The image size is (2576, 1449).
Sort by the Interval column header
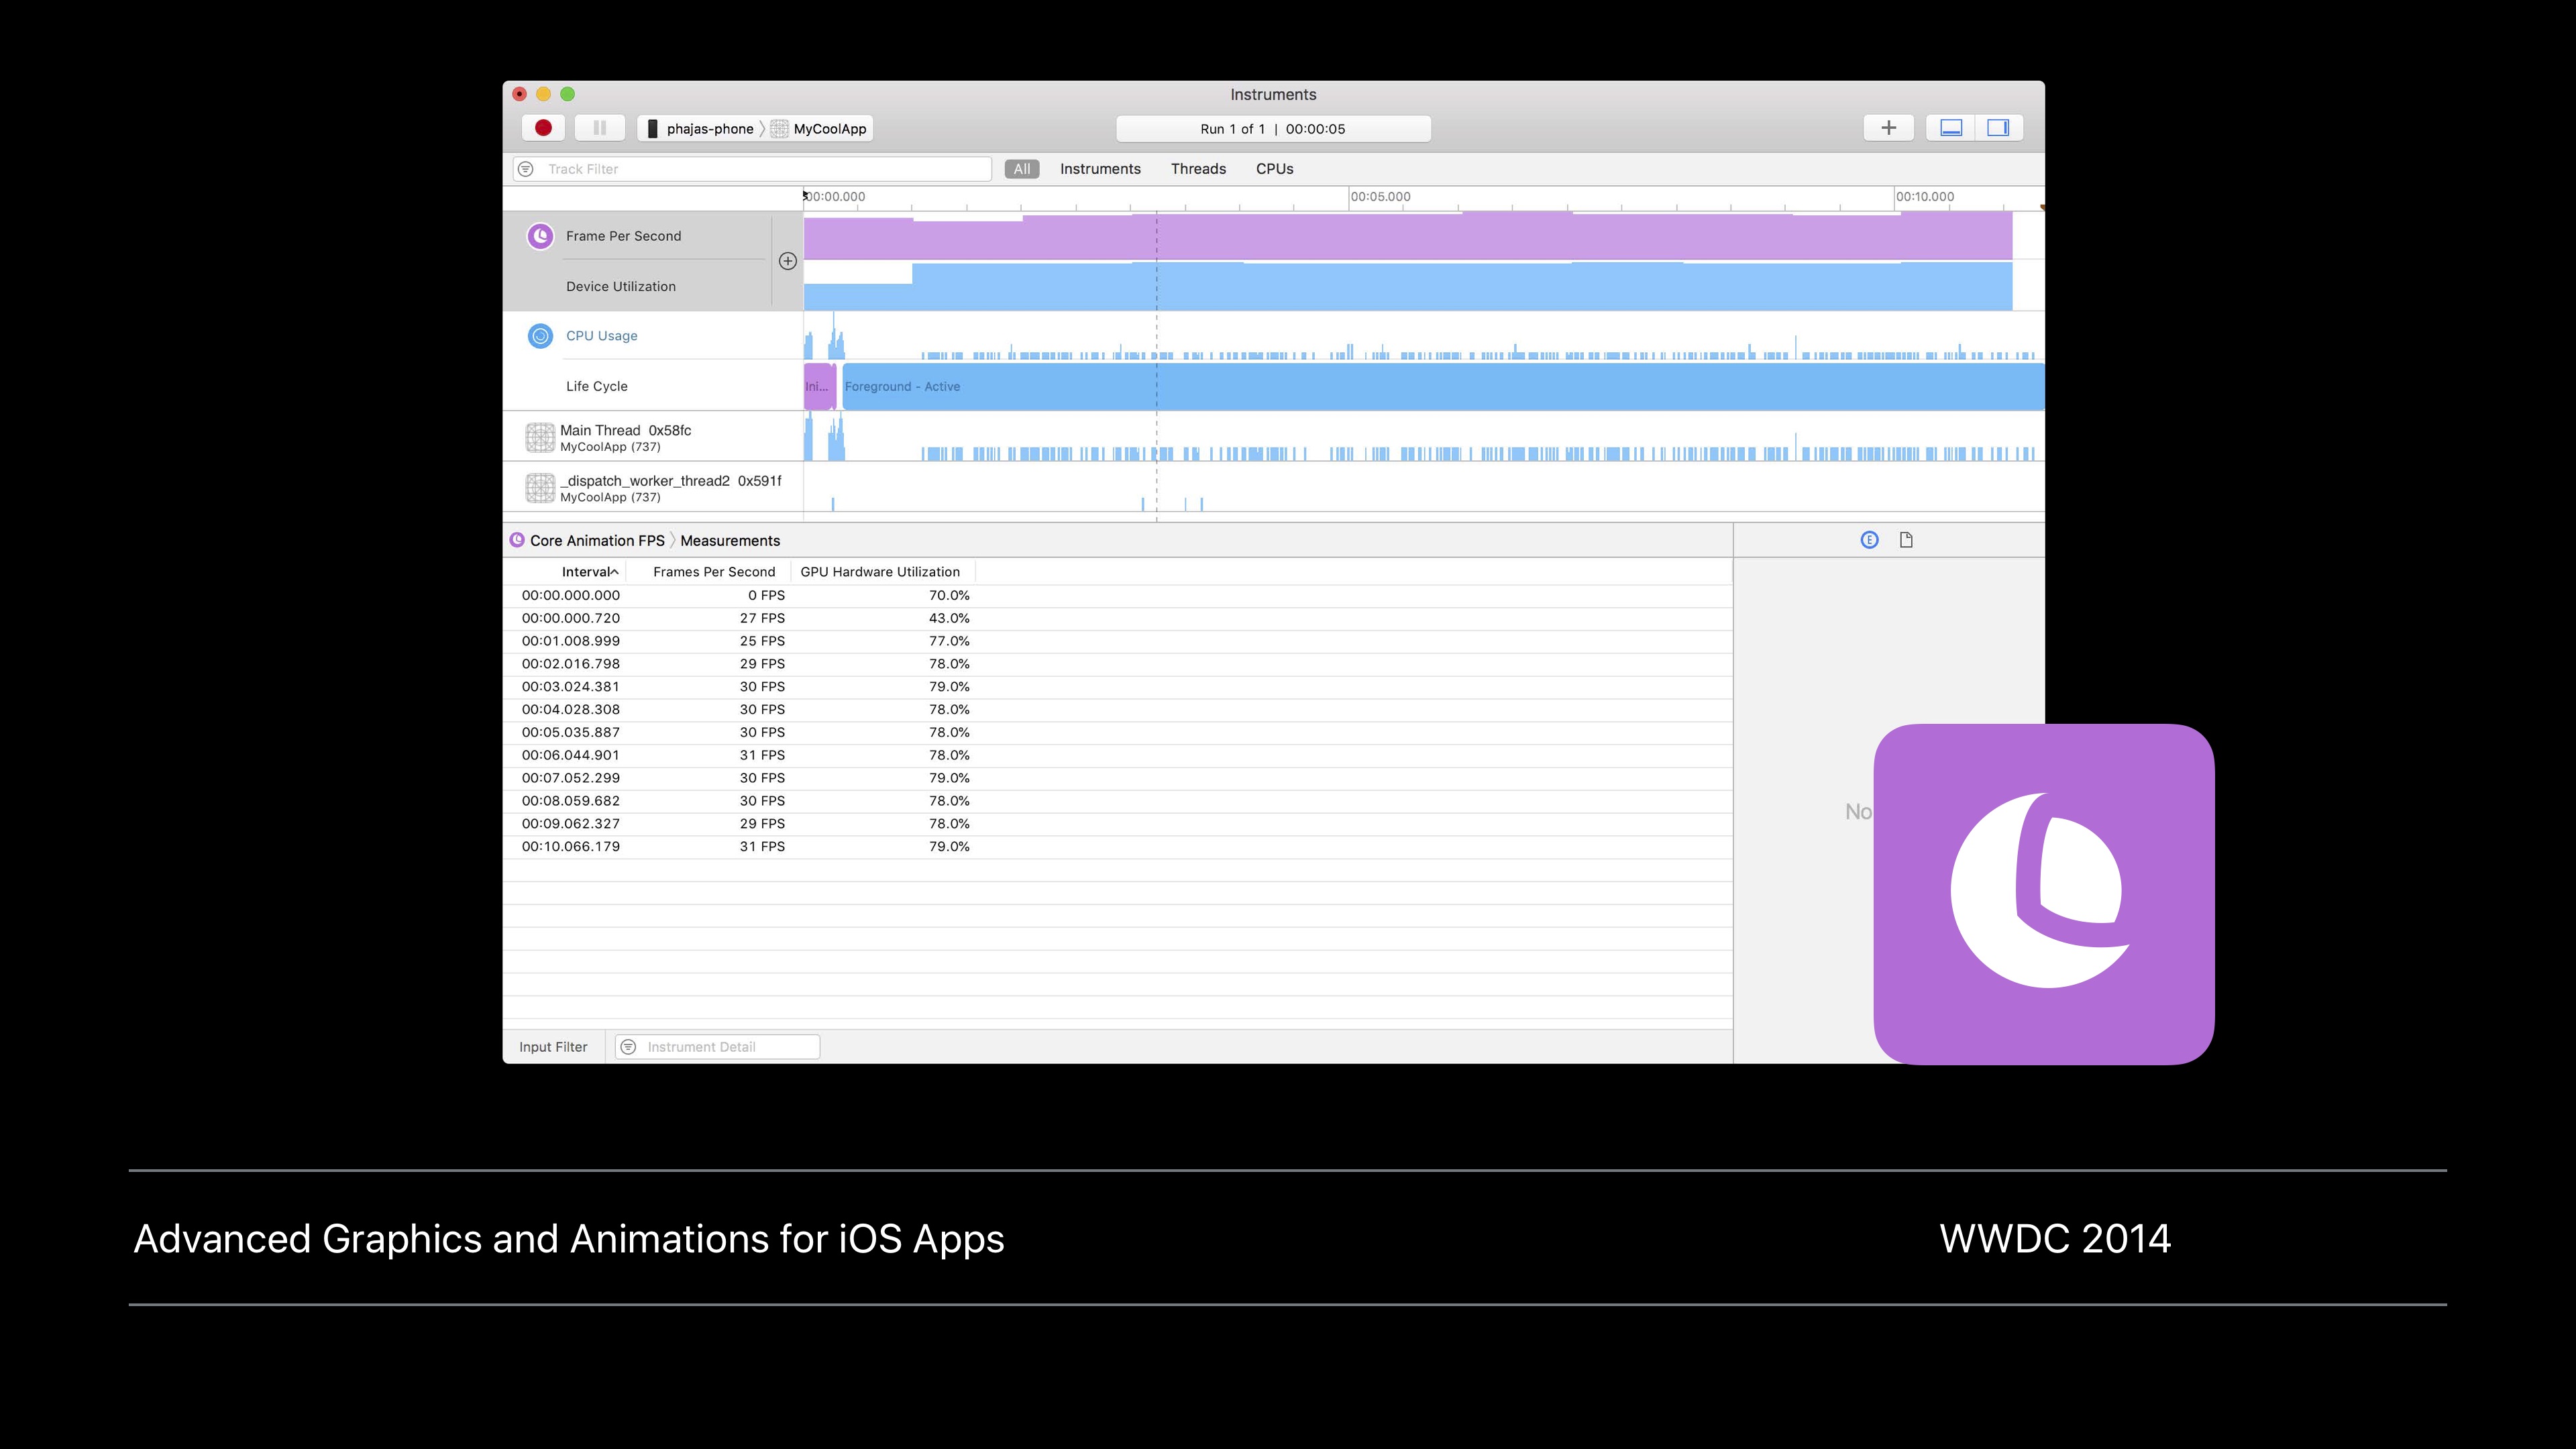(588, 572)
